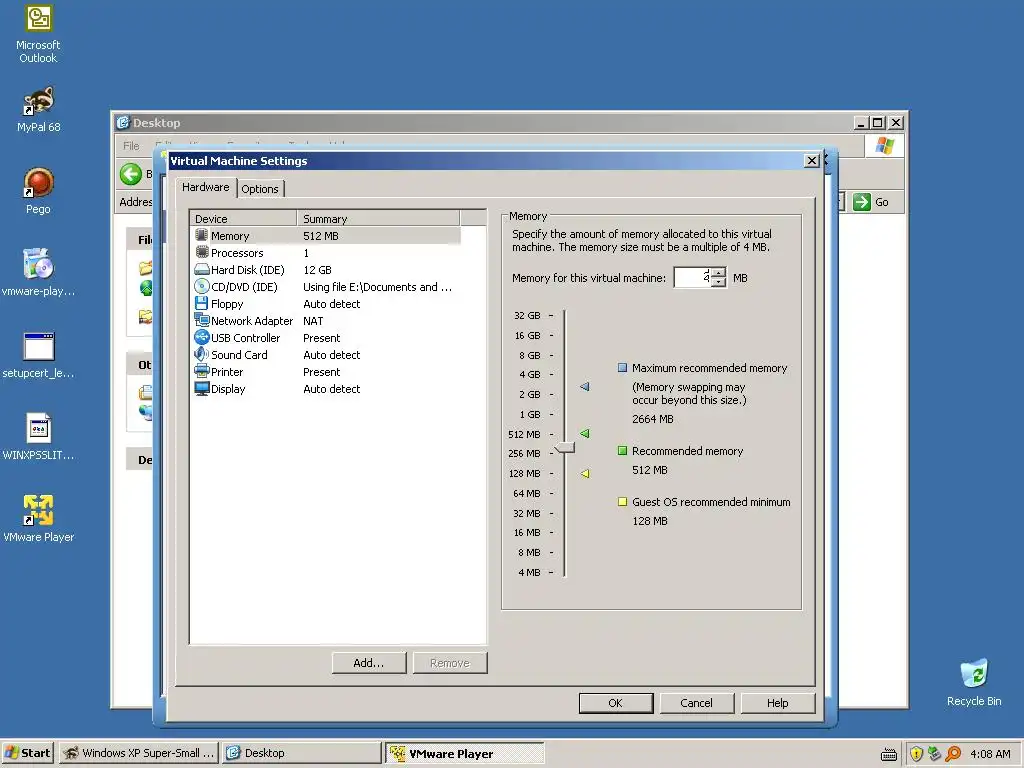Screen dimensions: 1024x768
Task: Switch to the Options tab
Action: (259, 189)
